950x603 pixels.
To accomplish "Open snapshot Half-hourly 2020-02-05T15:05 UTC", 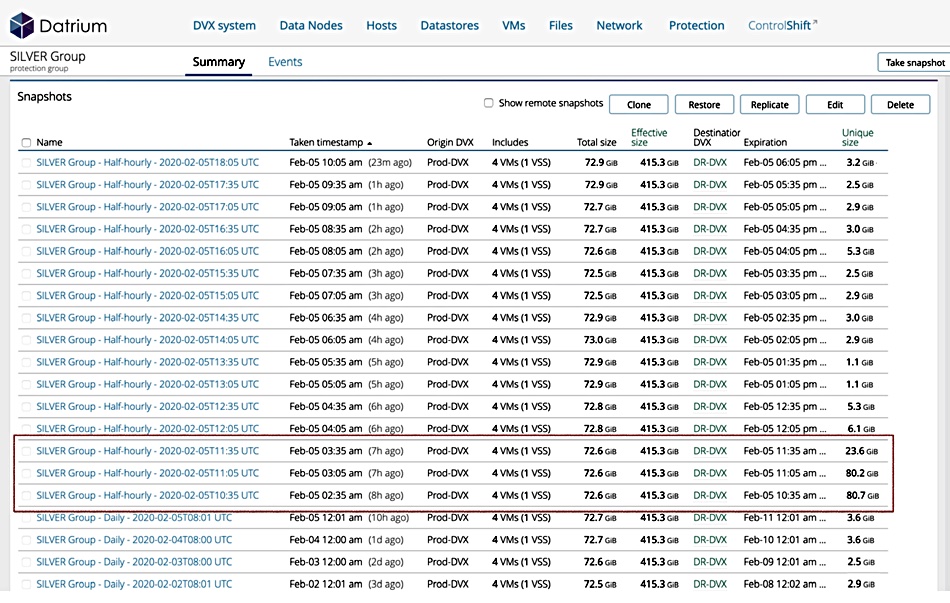I will pyautogui.click(x=147, y=296).
